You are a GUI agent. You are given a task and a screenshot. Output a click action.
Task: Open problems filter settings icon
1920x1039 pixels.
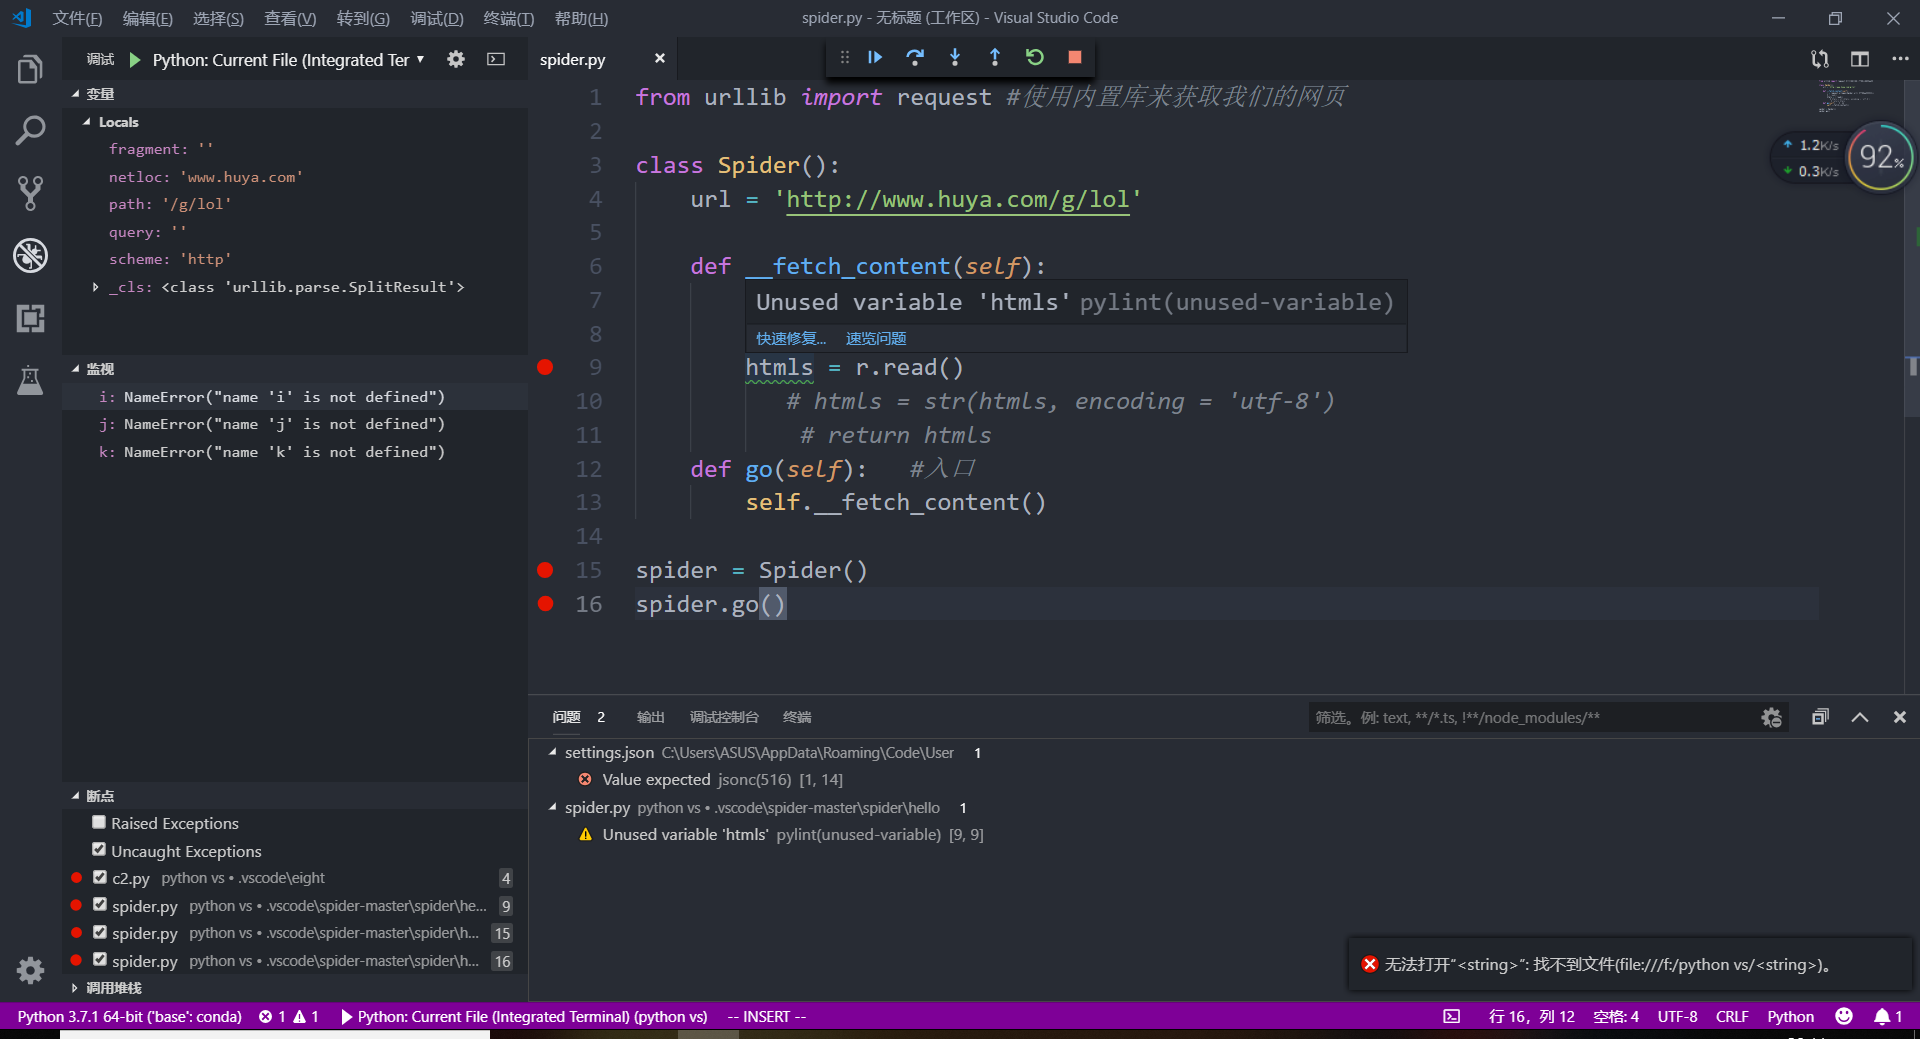click(1771, 717)
